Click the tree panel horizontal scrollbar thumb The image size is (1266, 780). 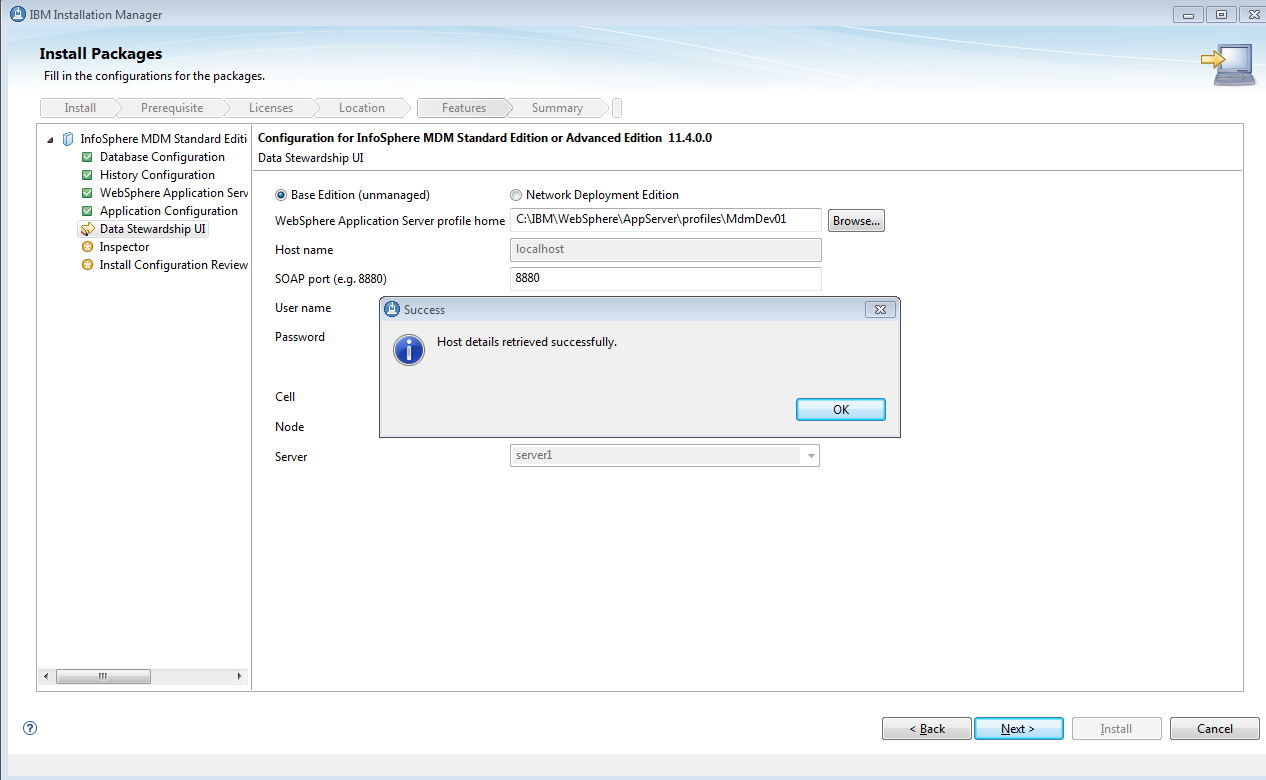(103, 677)
